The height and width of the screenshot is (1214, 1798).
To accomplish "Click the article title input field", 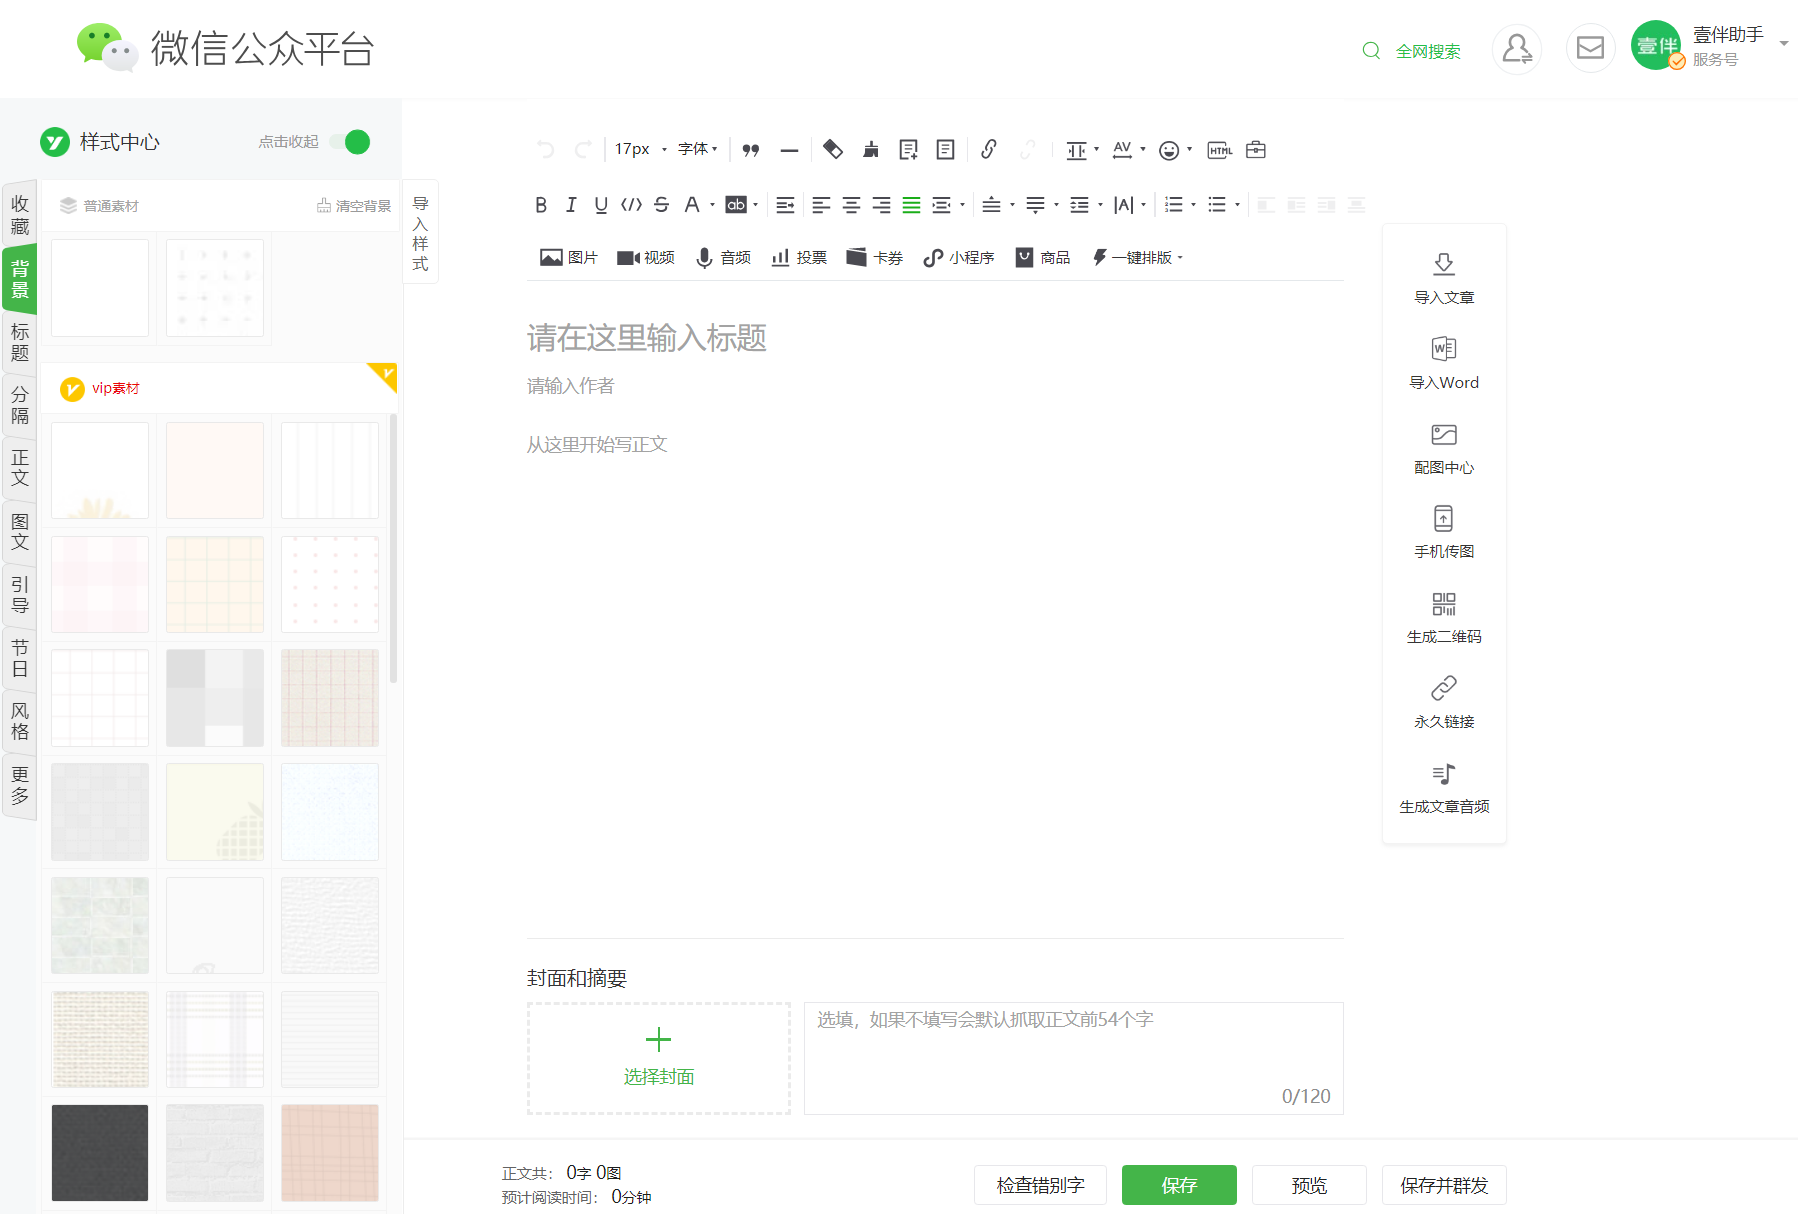I will click(x=934, y=338).
